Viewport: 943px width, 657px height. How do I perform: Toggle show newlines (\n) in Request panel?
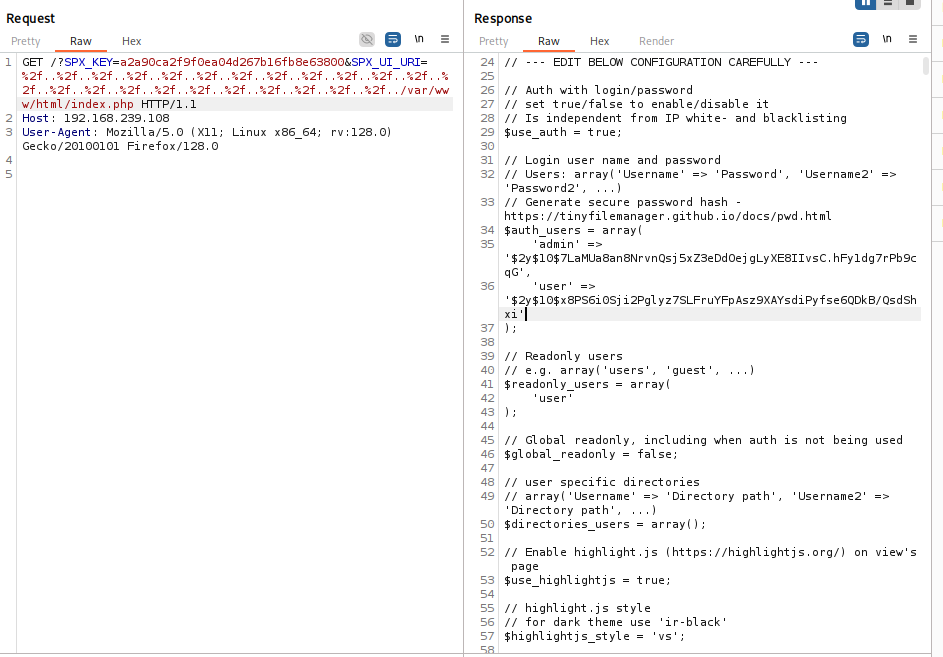coord(419,40)
